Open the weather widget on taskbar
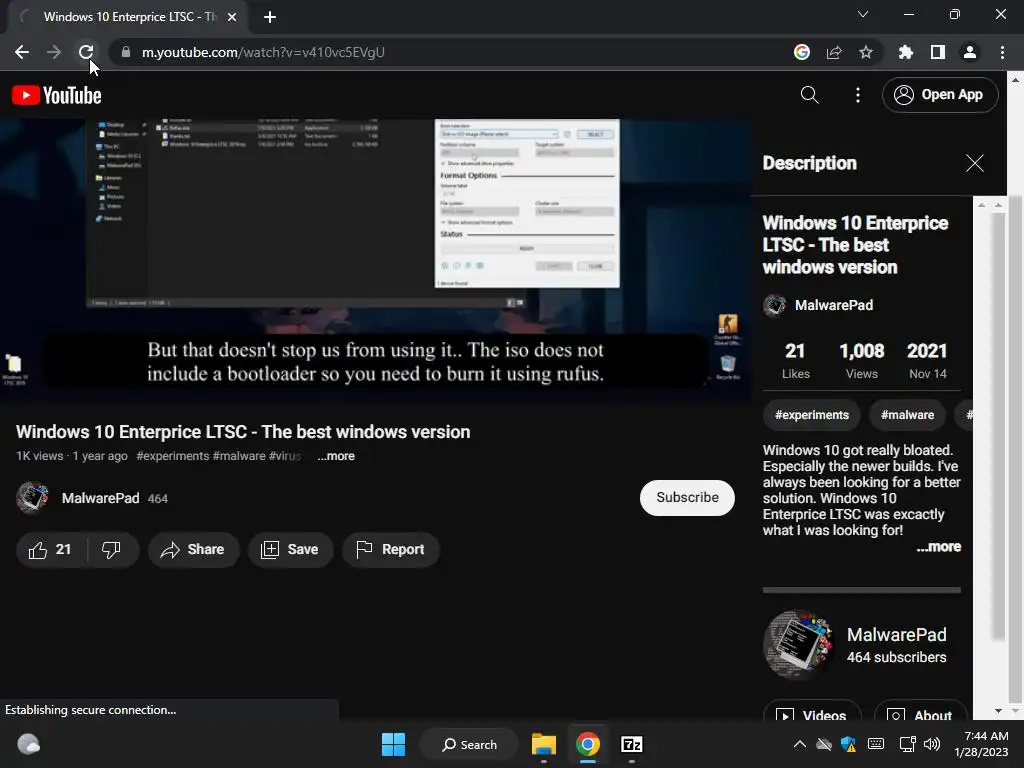 (29, 744)
